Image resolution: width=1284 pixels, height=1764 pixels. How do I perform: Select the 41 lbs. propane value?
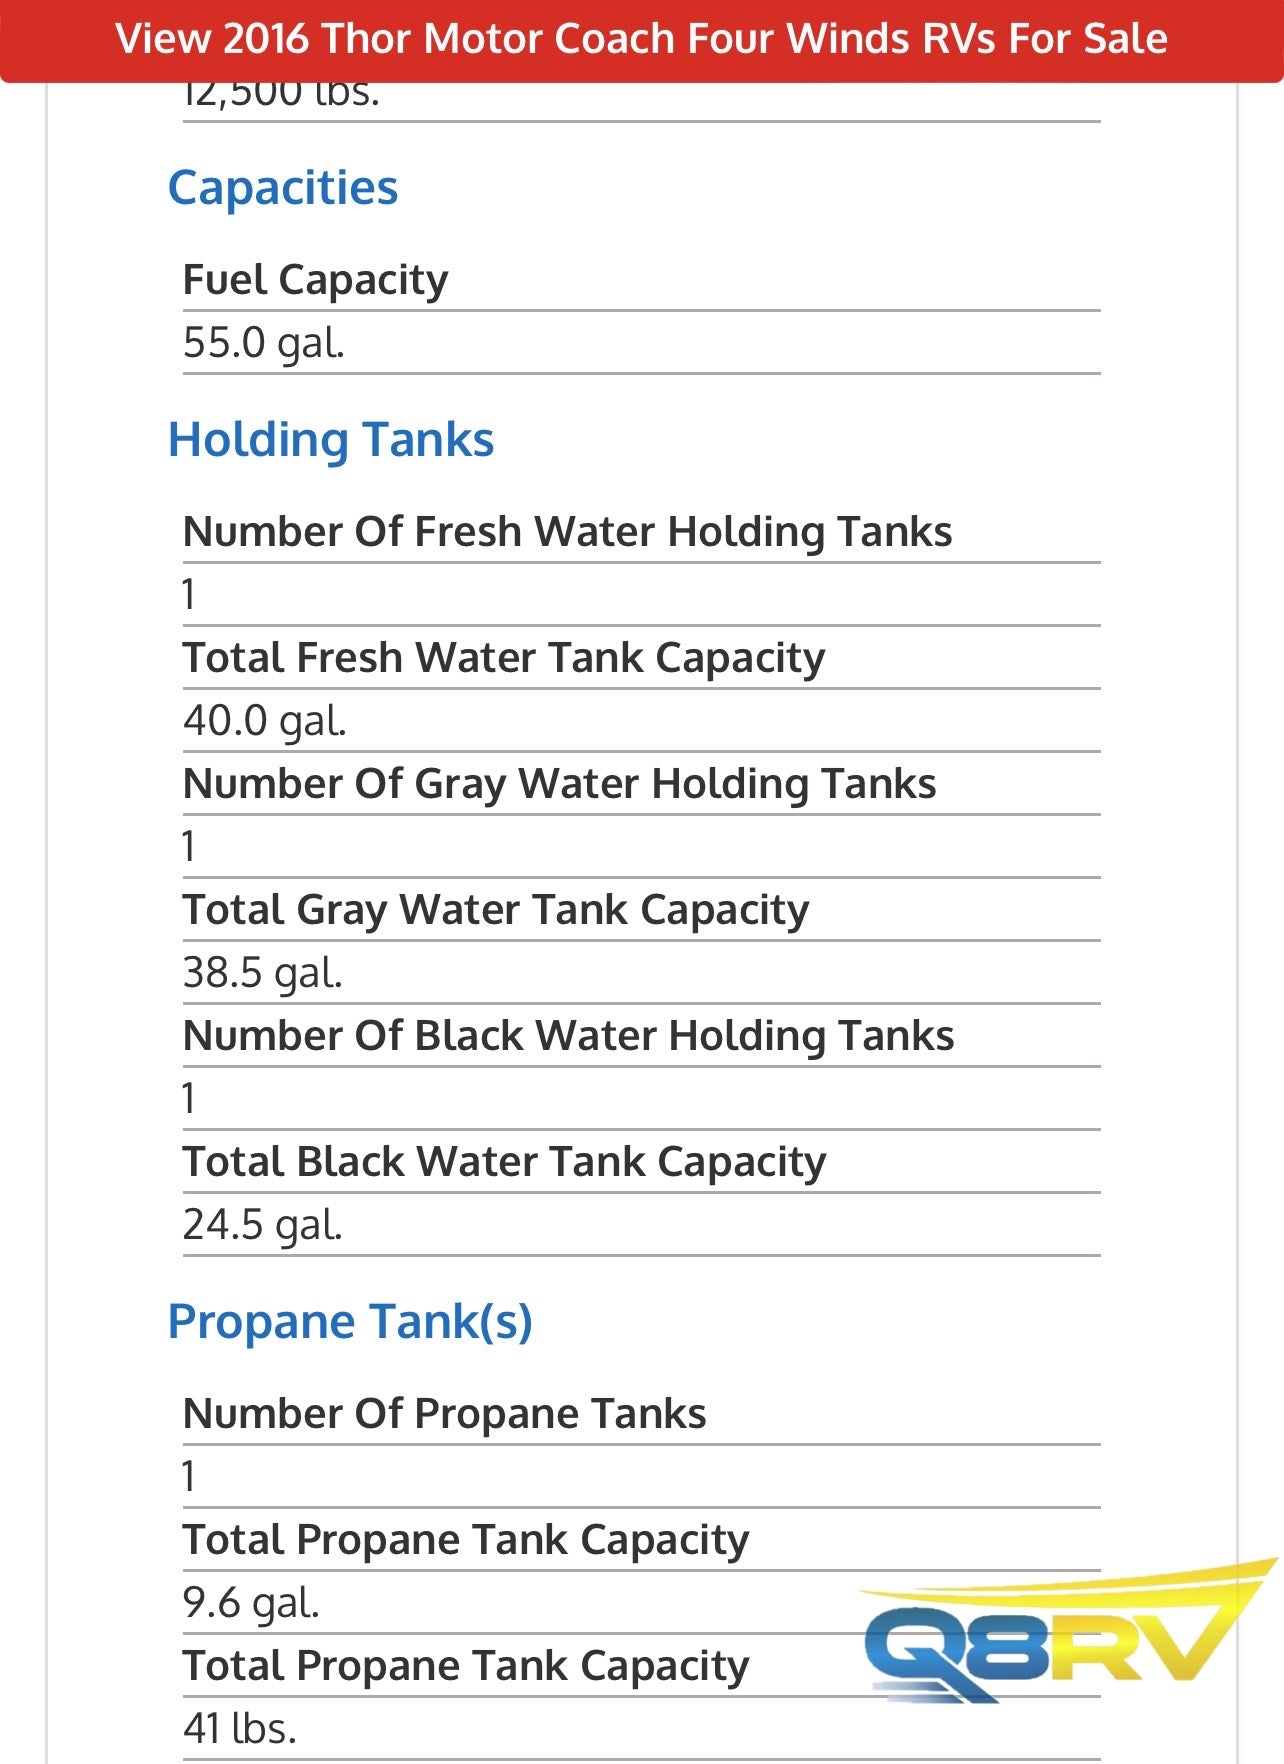[240, 1729]
